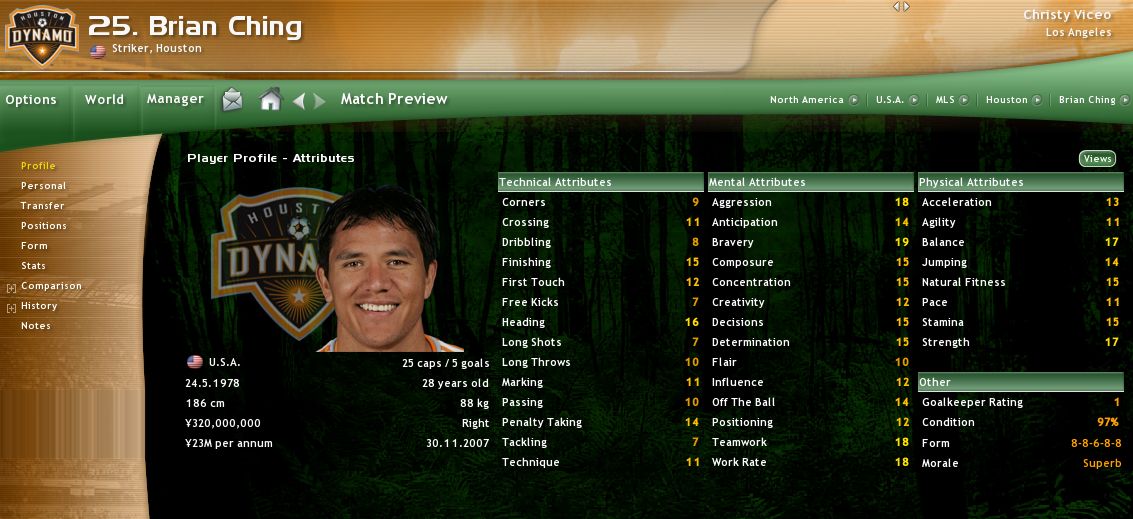The width and height of the screenshot is (1133, 519).
Task: Click the Views button
Action: [x=1097, y=159]
